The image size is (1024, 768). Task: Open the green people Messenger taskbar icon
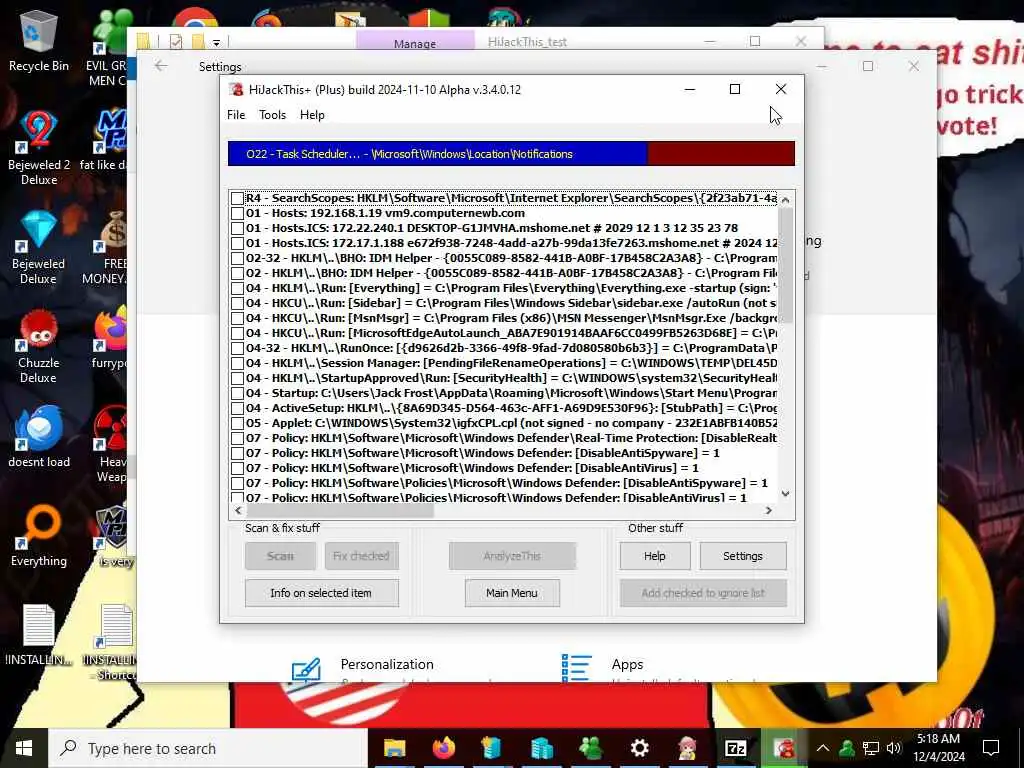tap(591, 748)
